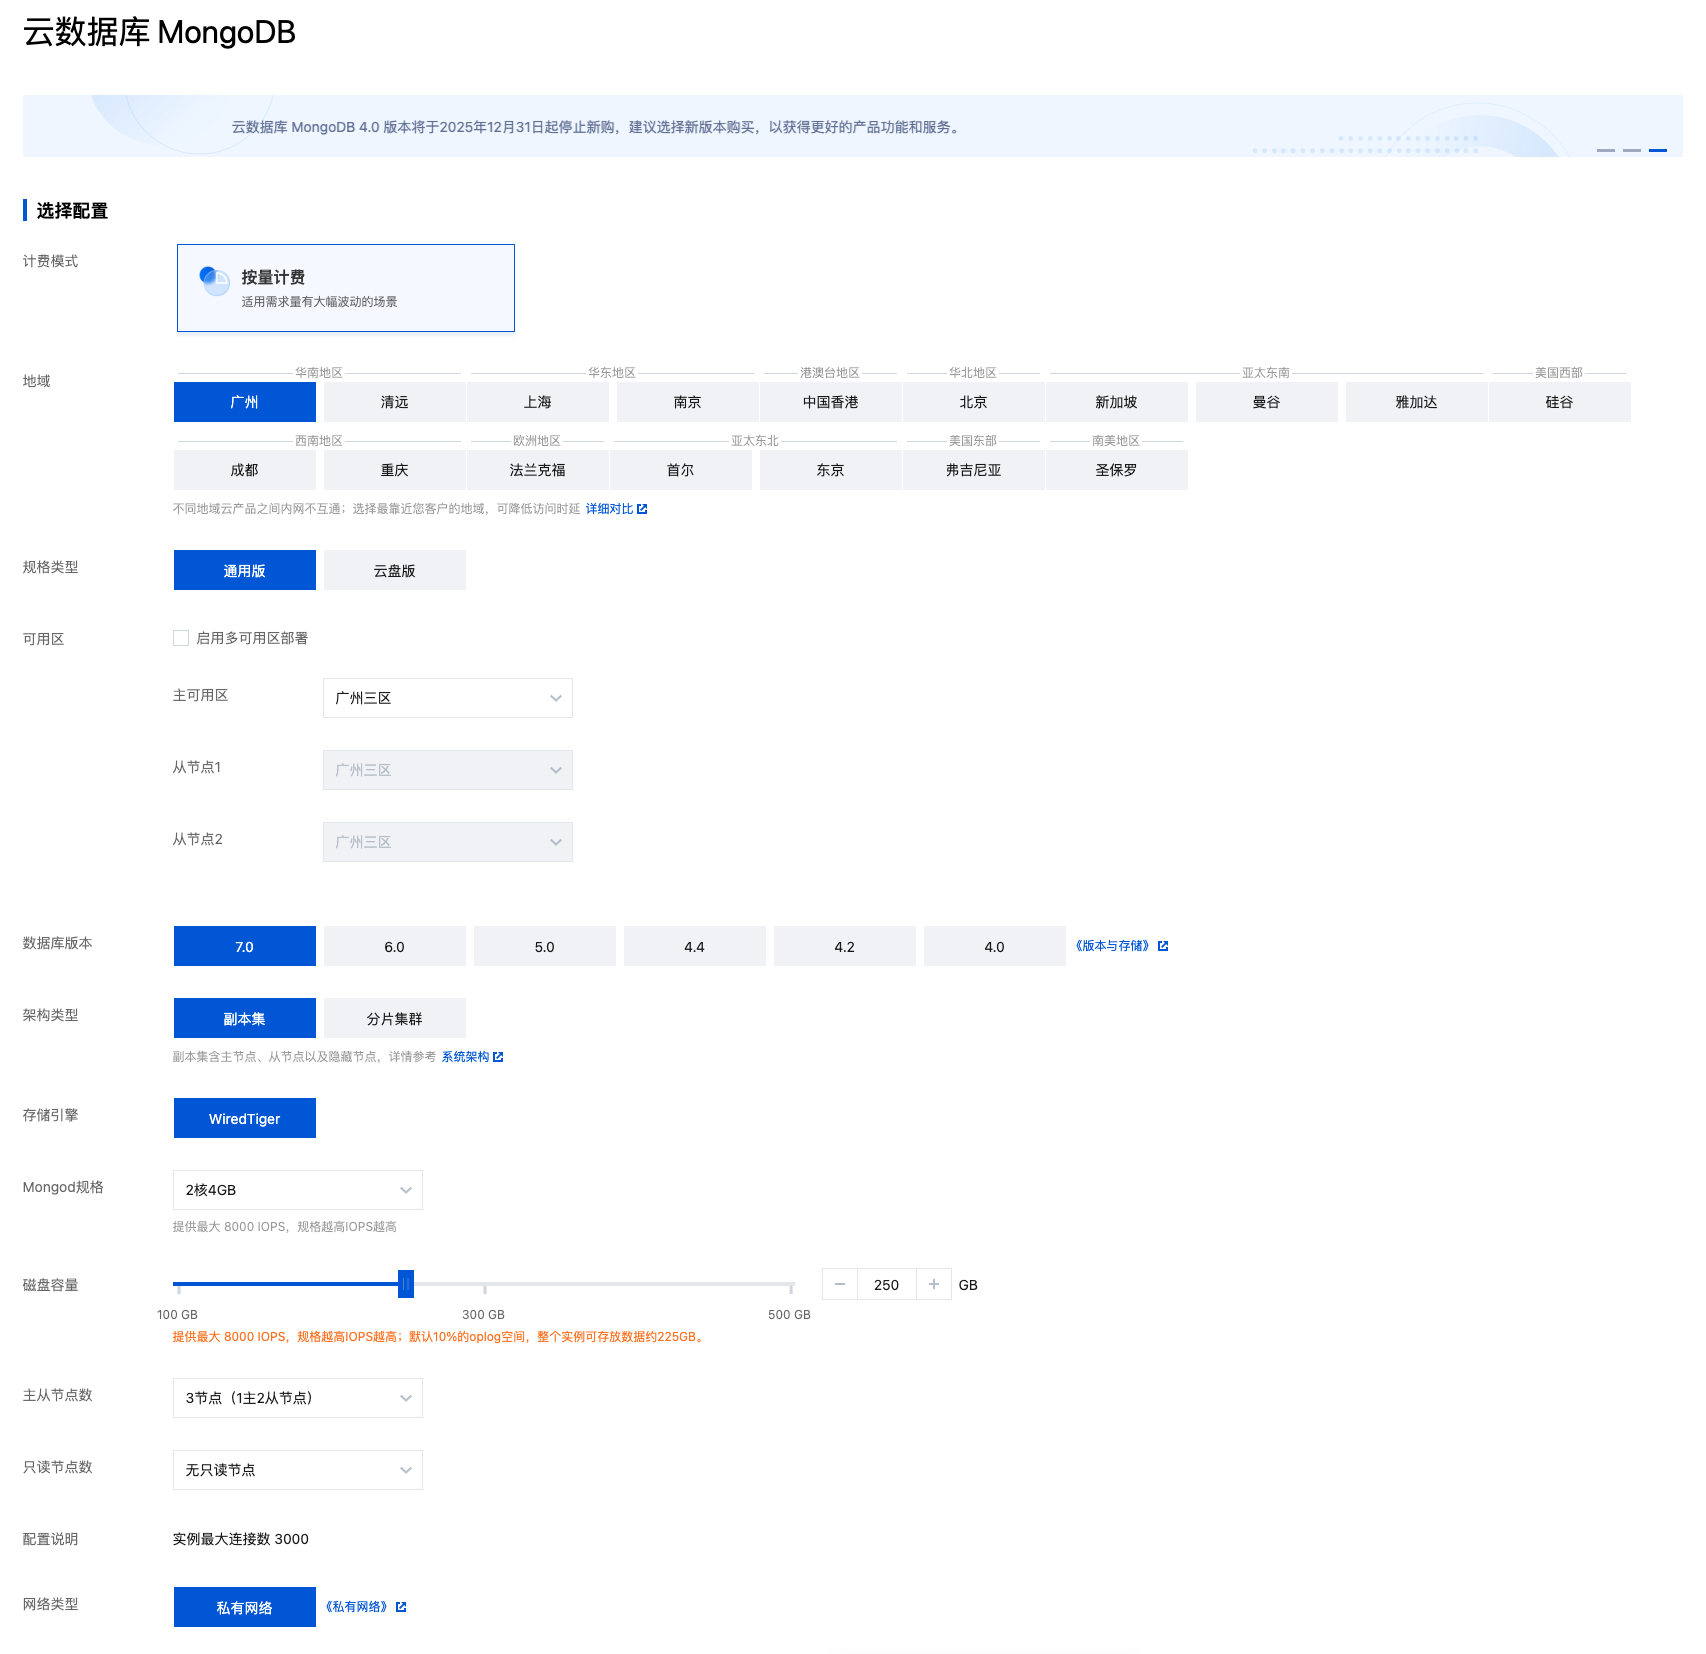Switch spec type to 云盘版
Image resolution: width=1706 pixels, height=1654 pixels.
pos(395,570)
